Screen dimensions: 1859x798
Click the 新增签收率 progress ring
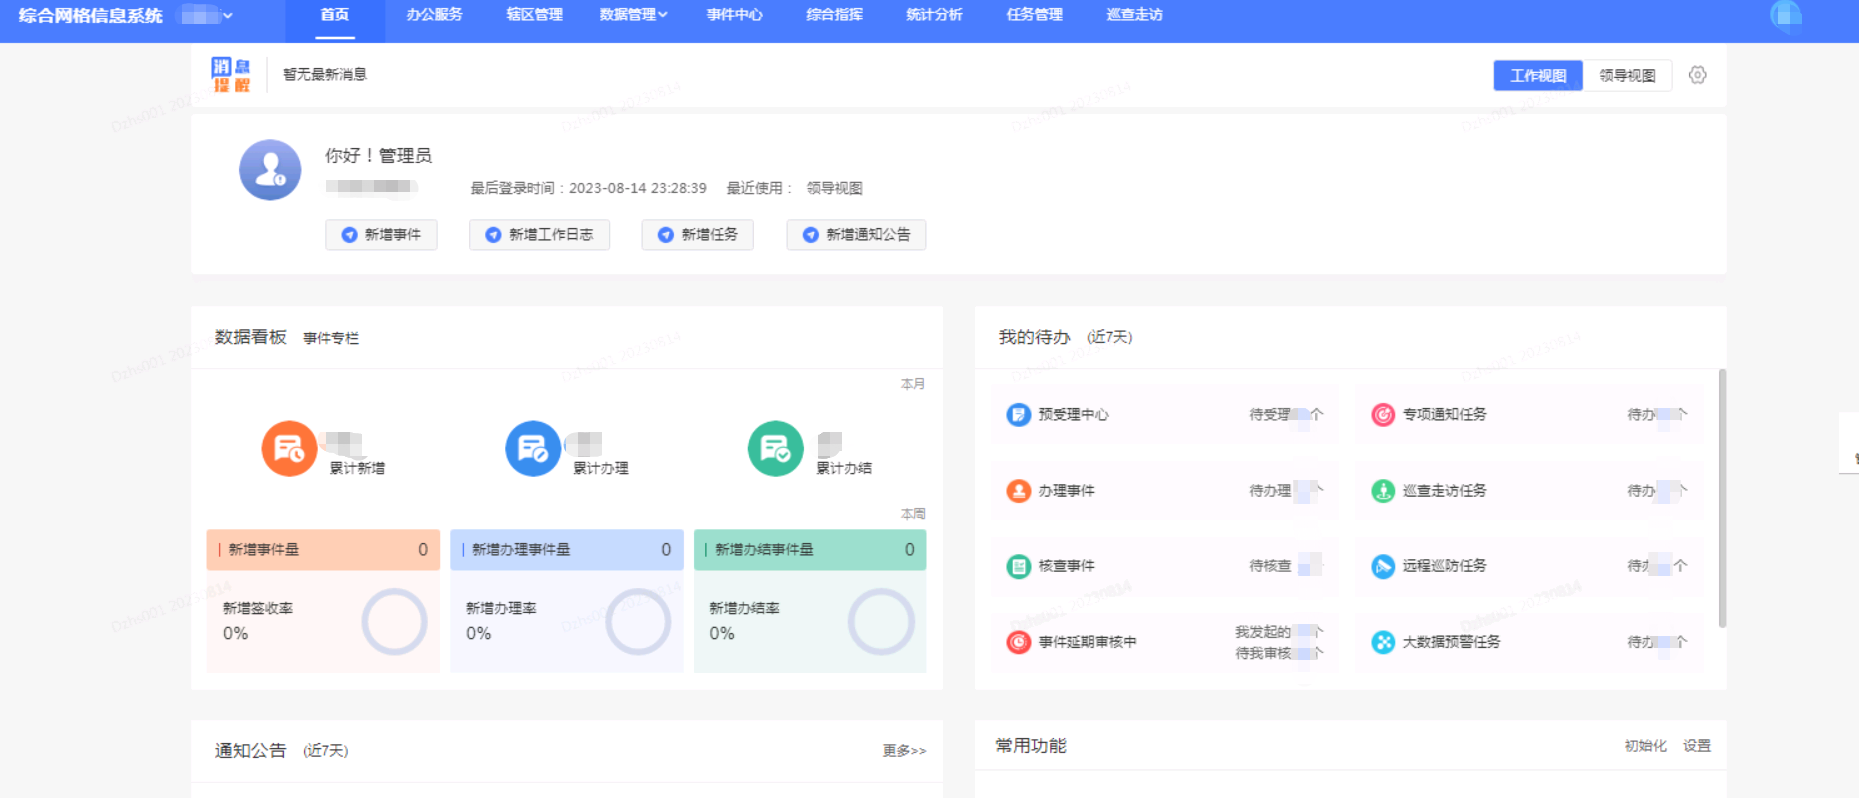coord(394,622)
